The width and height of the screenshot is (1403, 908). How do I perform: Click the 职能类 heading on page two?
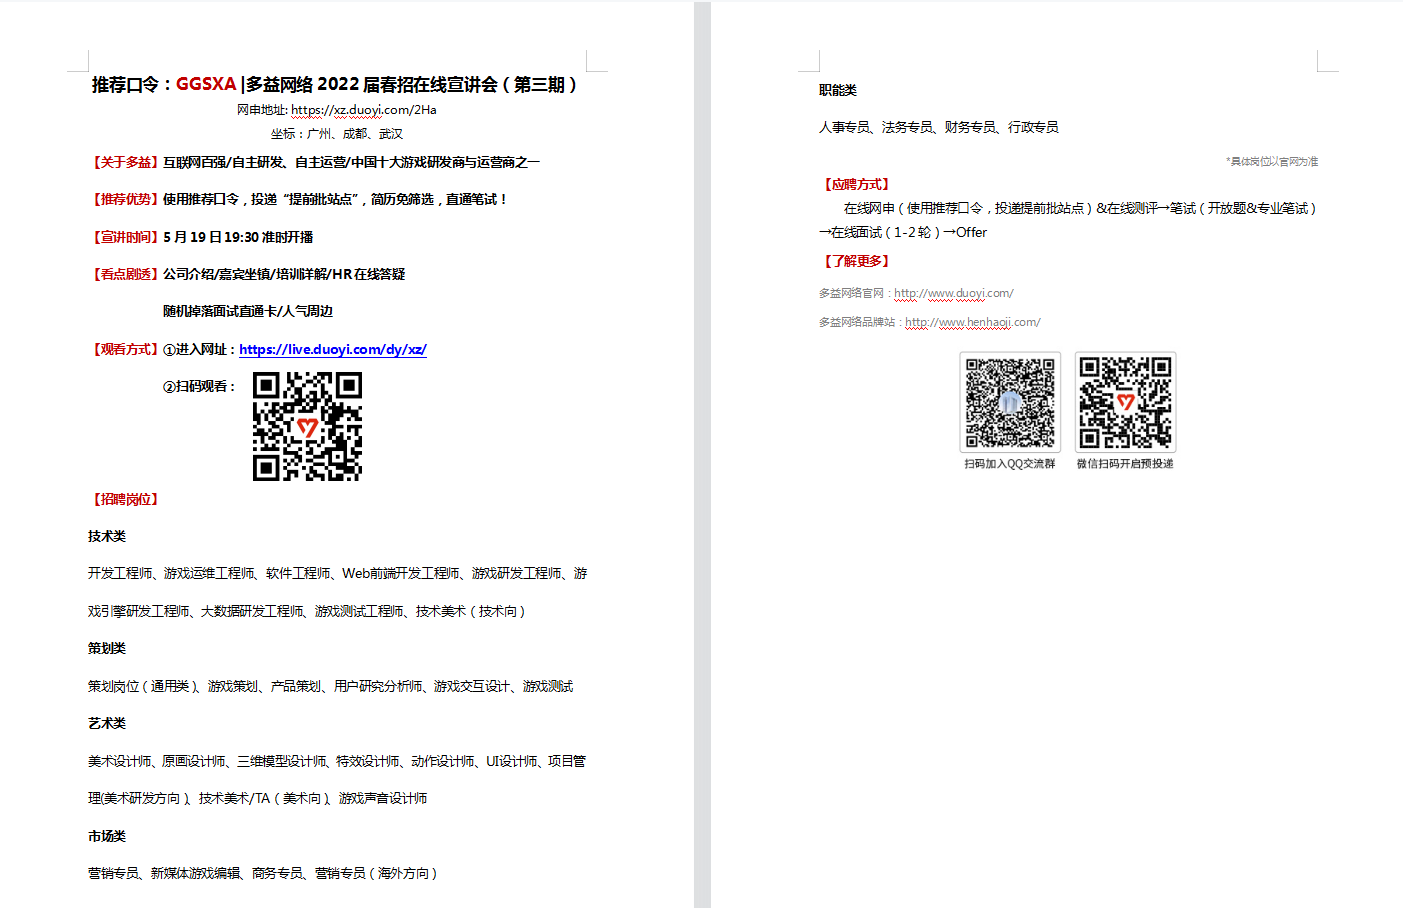[x=838, y=90]
